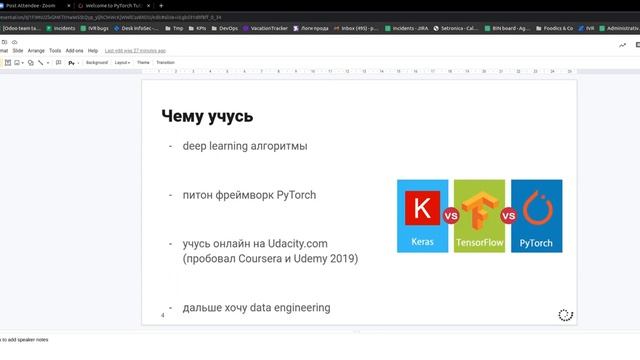
Task: Open the KPIs bookmarks folder
Action: [198, 28]
